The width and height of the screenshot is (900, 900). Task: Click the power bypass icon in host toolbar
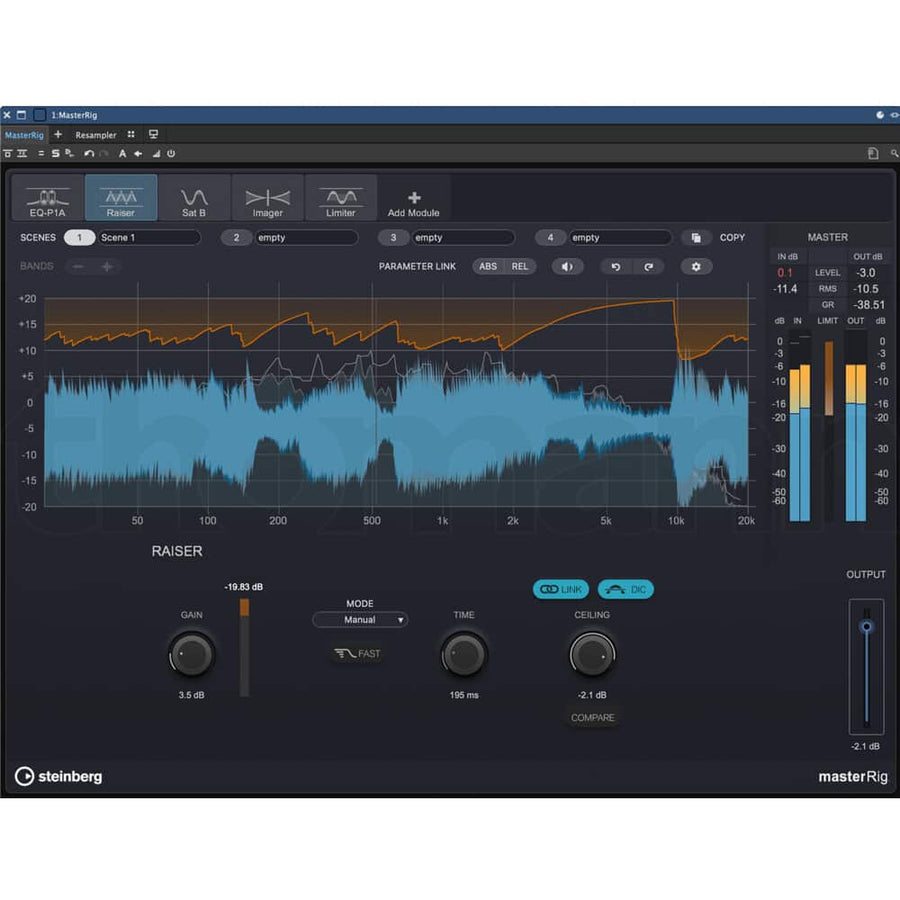point(171,153)
